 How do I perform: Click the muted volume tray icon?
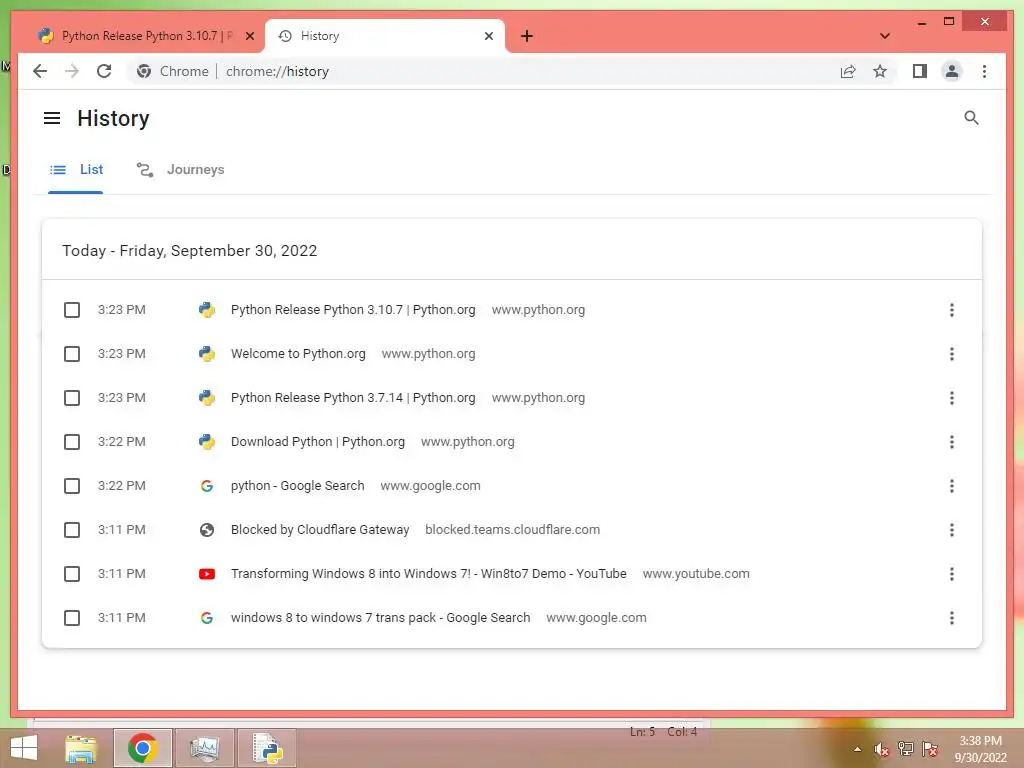(x=881, y=750)
